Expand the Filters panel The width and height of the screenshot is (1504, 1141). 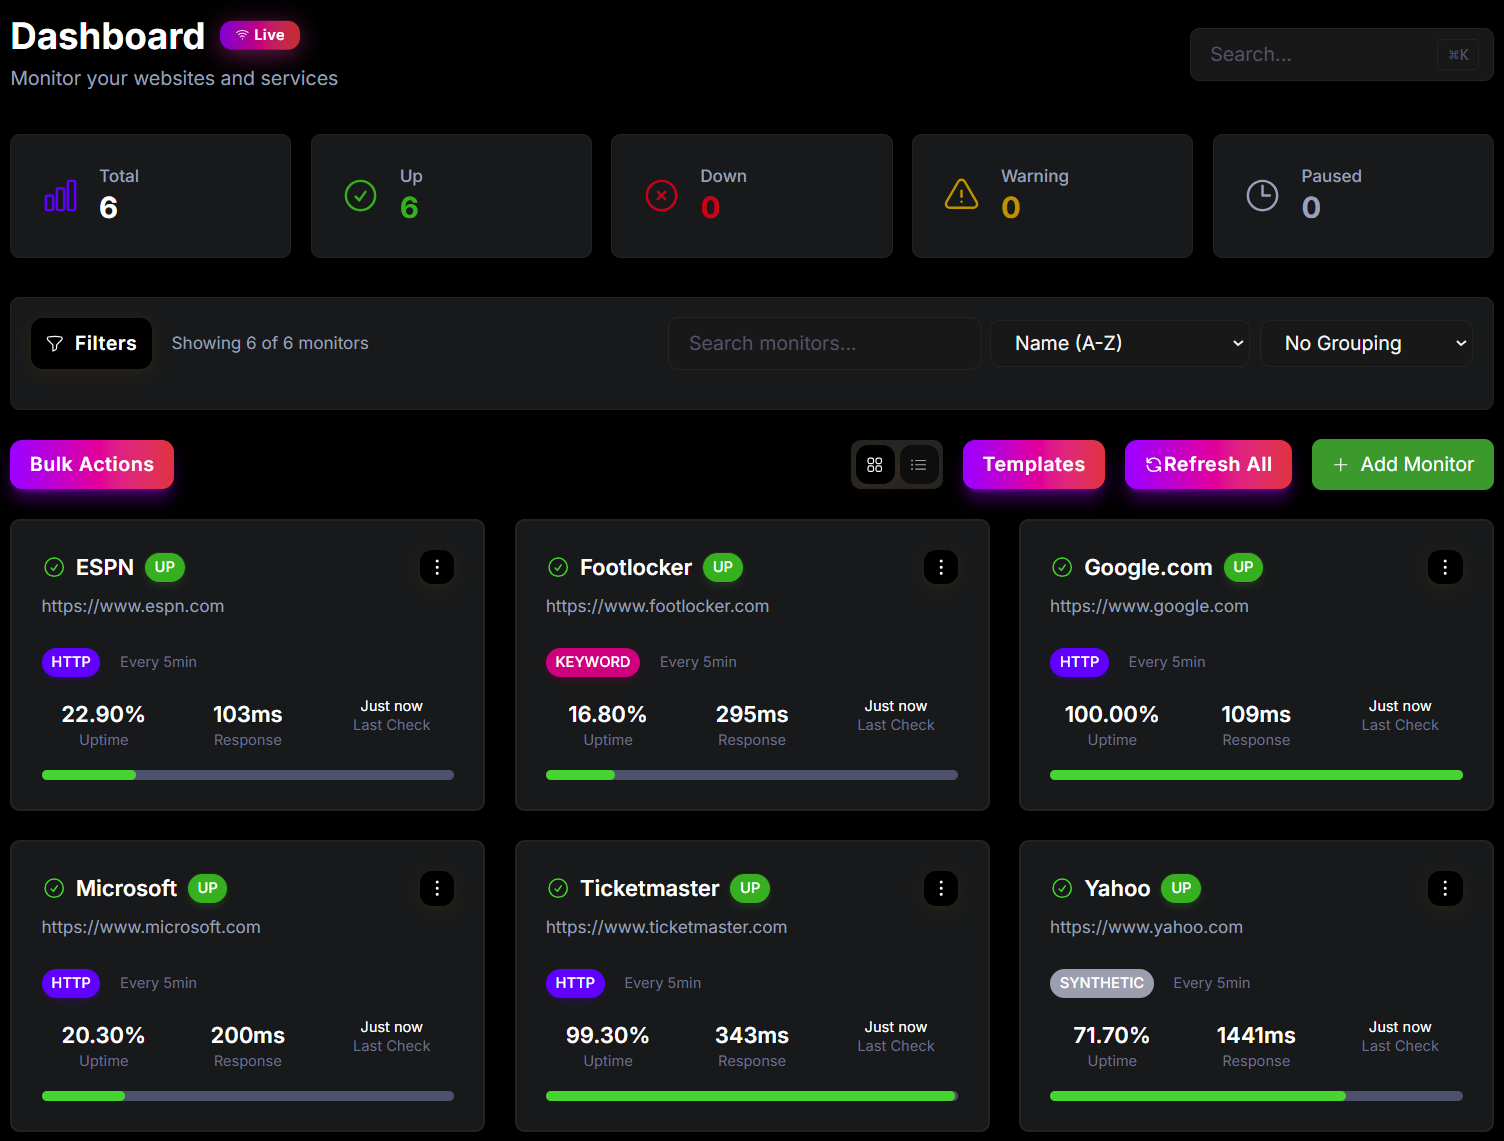[x=91, y=343]
